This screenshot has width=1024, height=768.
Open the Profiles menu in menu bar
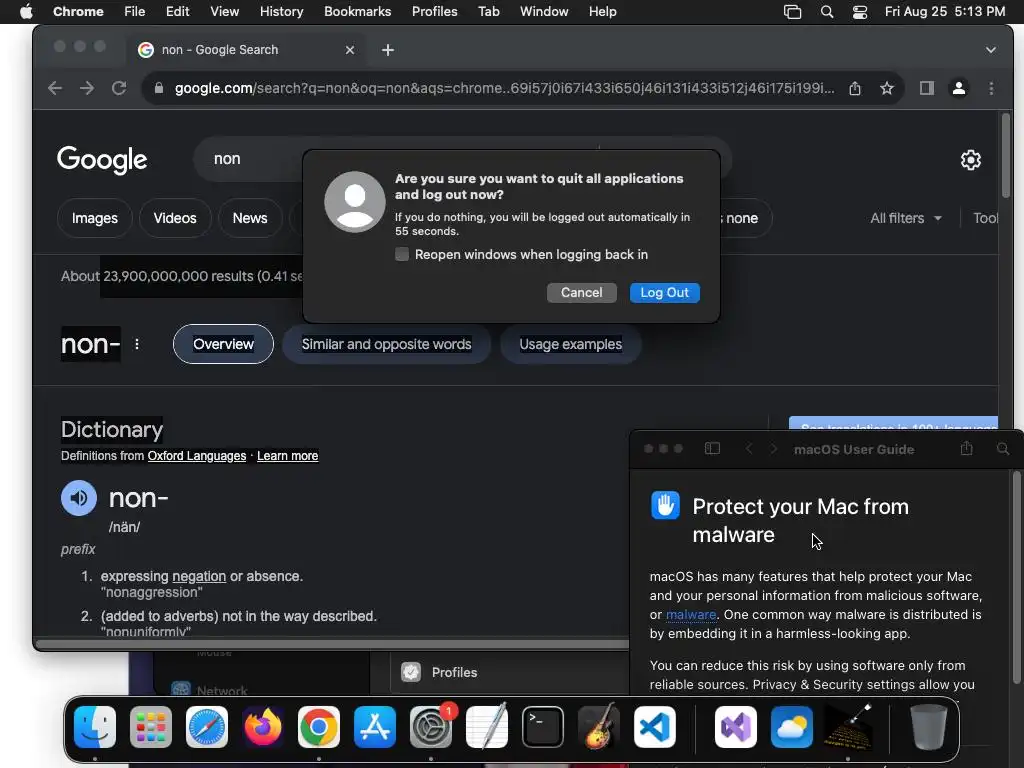pos(434,12)
